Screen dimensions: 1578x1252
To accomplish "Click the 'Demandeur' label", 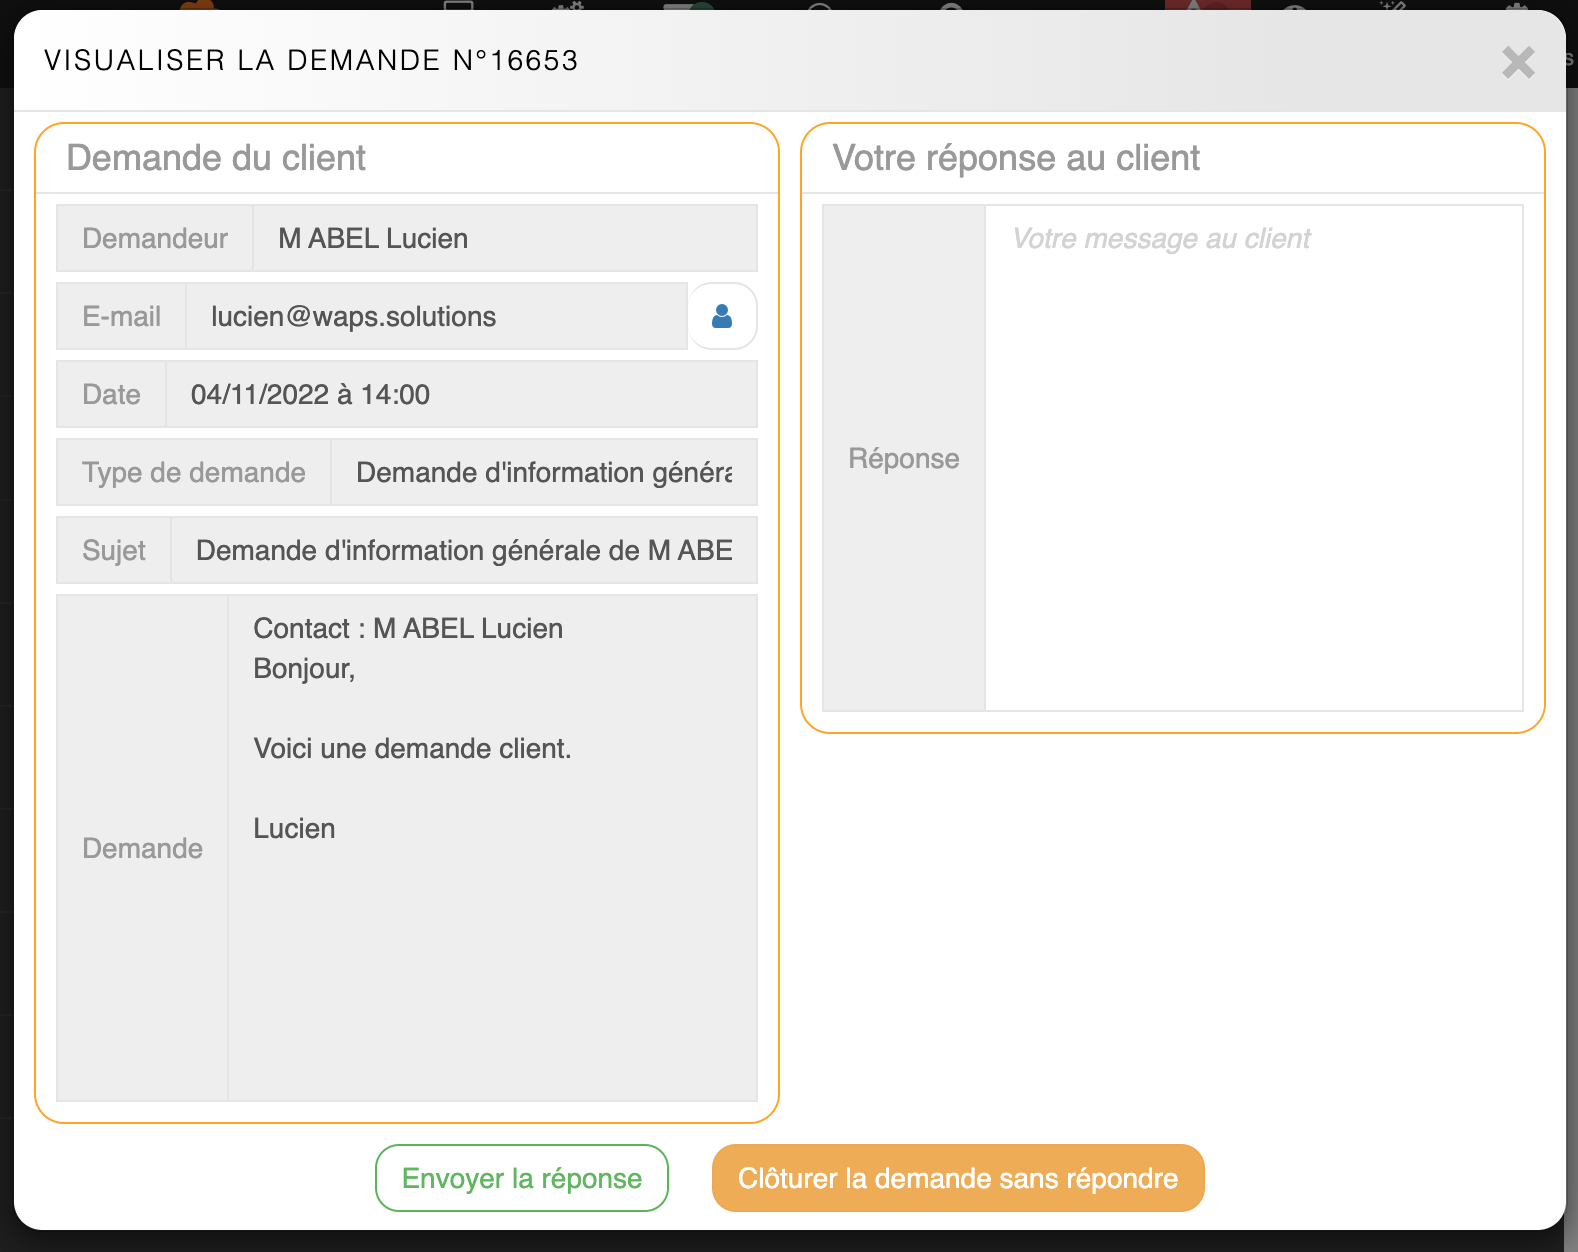I will coord(155,239).
